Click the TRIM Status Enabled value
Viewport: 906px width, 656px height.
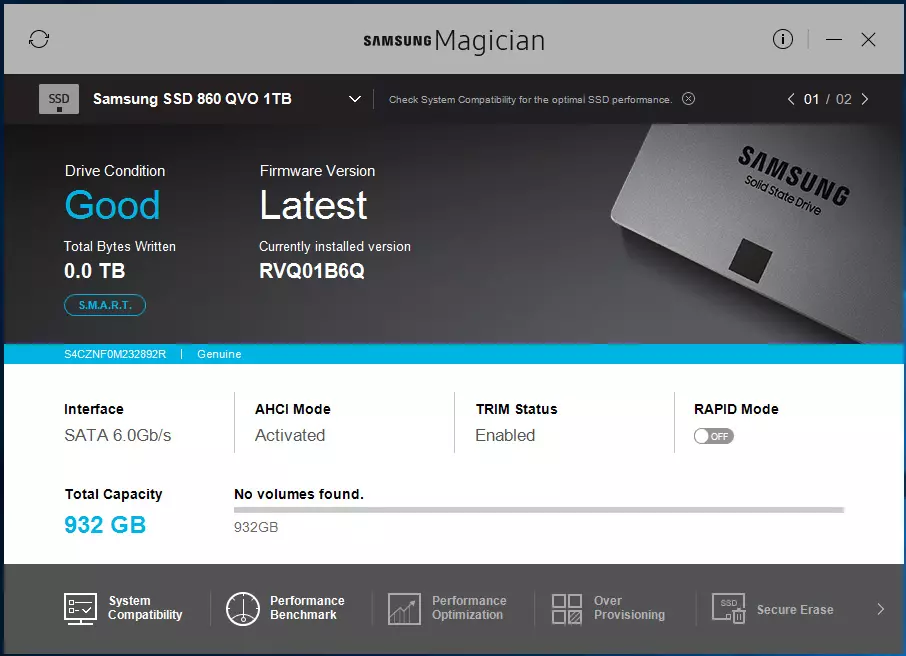tap(505, 435)
